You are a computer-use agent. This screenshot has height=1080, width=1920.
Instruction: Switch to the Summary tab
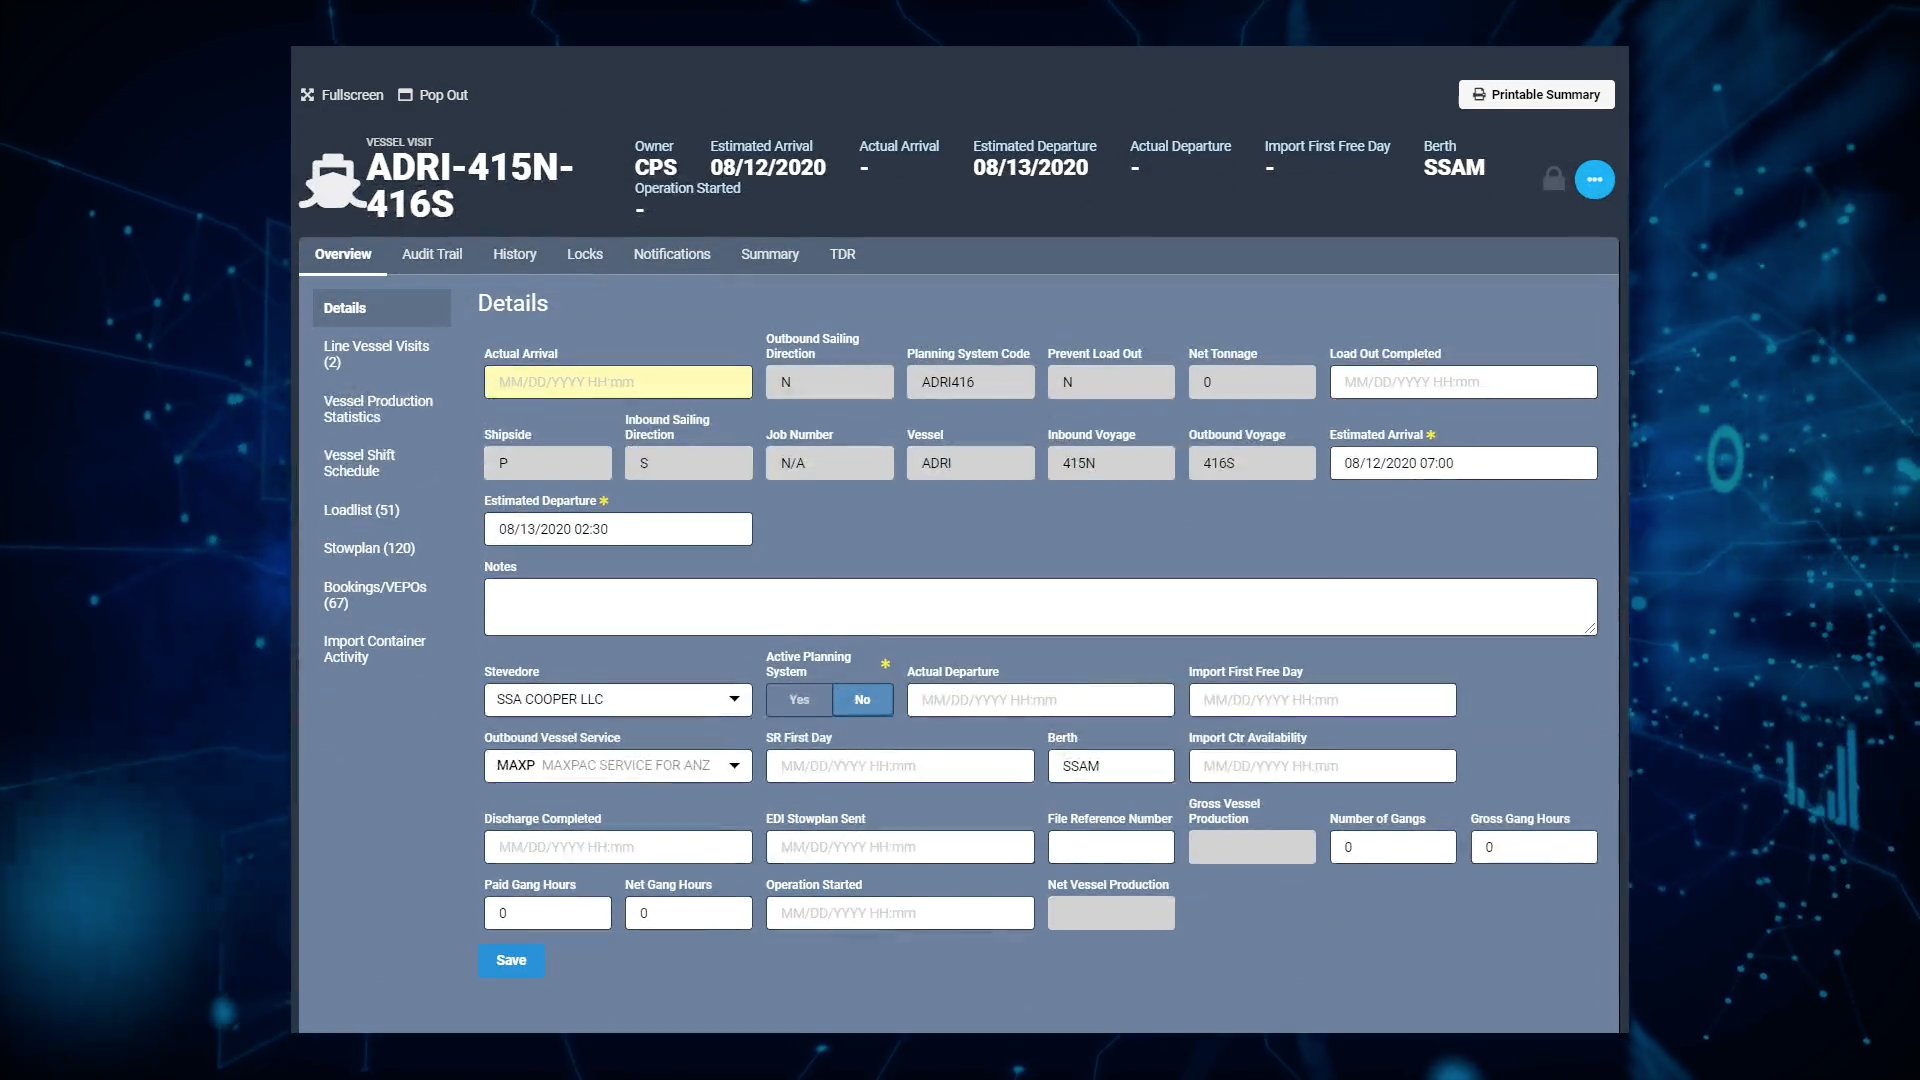pyautogui.click(x=770, y=255)
